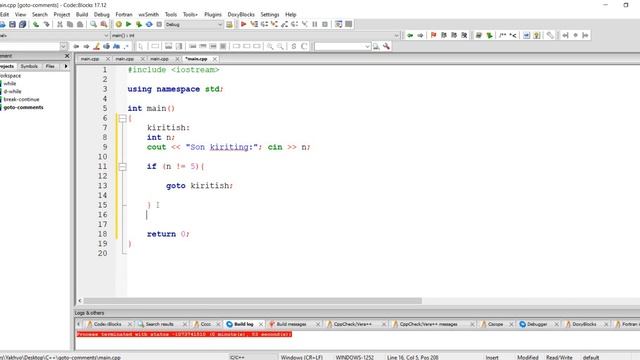The width and height of the screenshot is (640, 360).
Task: Show more Management tabs via arrow
Action: (x=66, y=66)
